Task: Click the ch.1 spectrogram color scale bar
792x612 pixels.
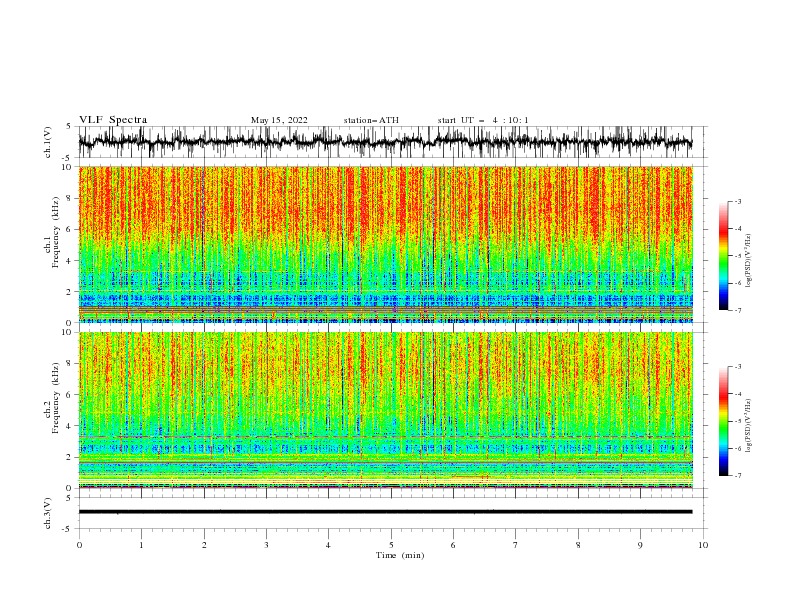Action: tap(723, 256)
